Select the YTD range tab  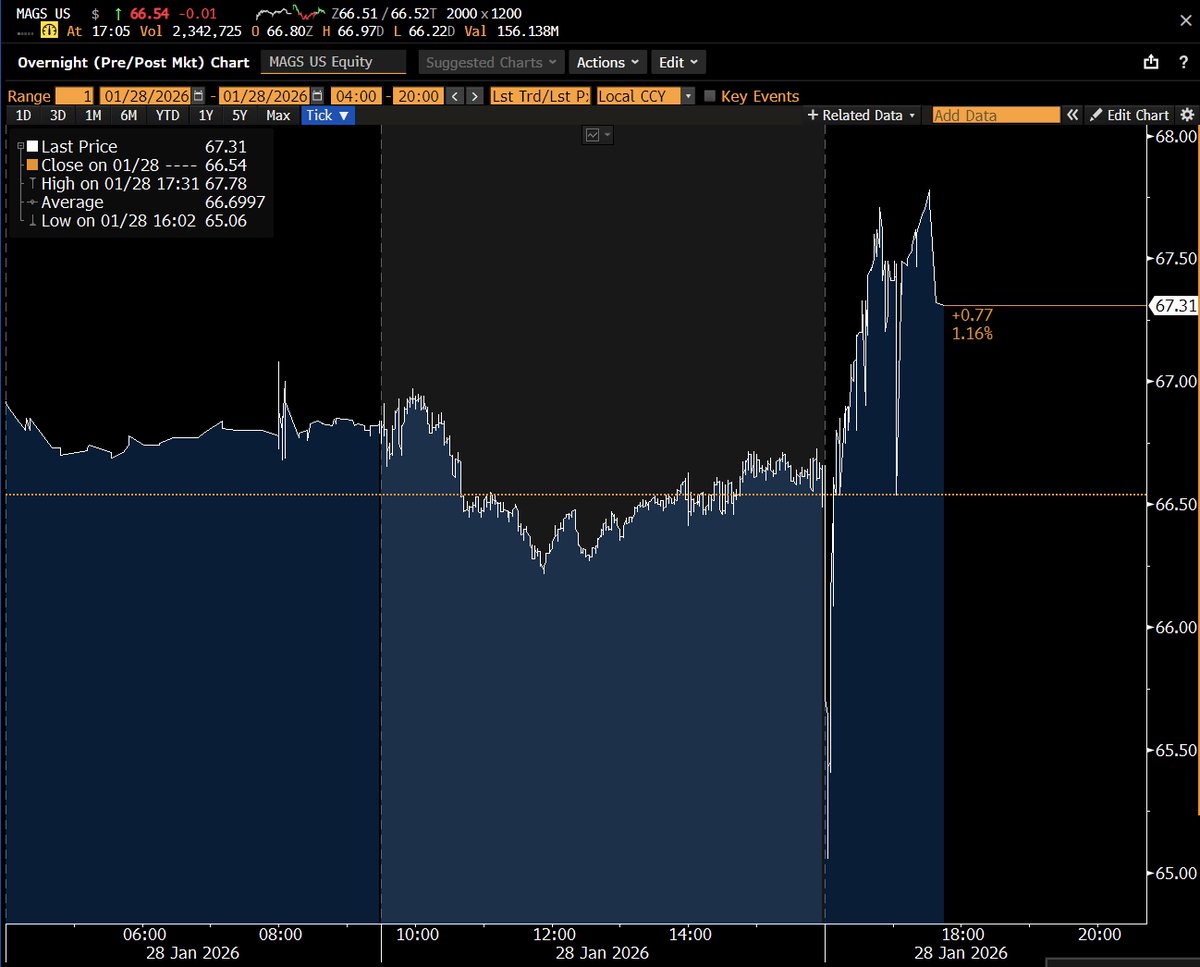click(167, 115)
